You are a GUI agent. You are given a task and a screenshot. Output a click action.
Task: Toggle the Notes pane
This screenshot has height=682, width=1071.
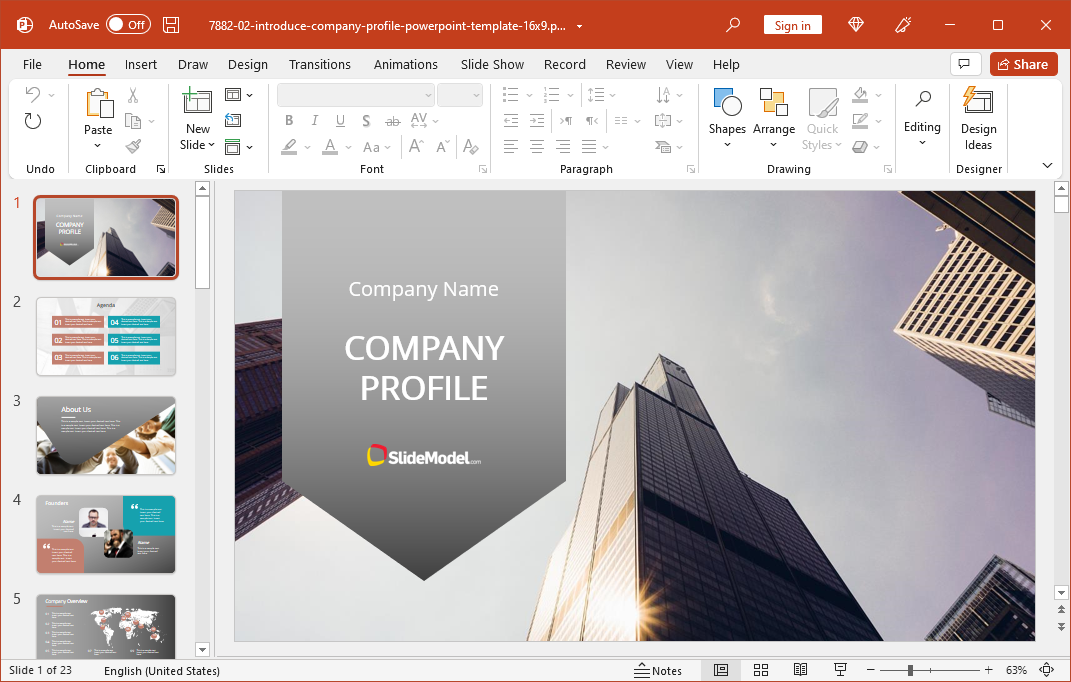(658, 670)
